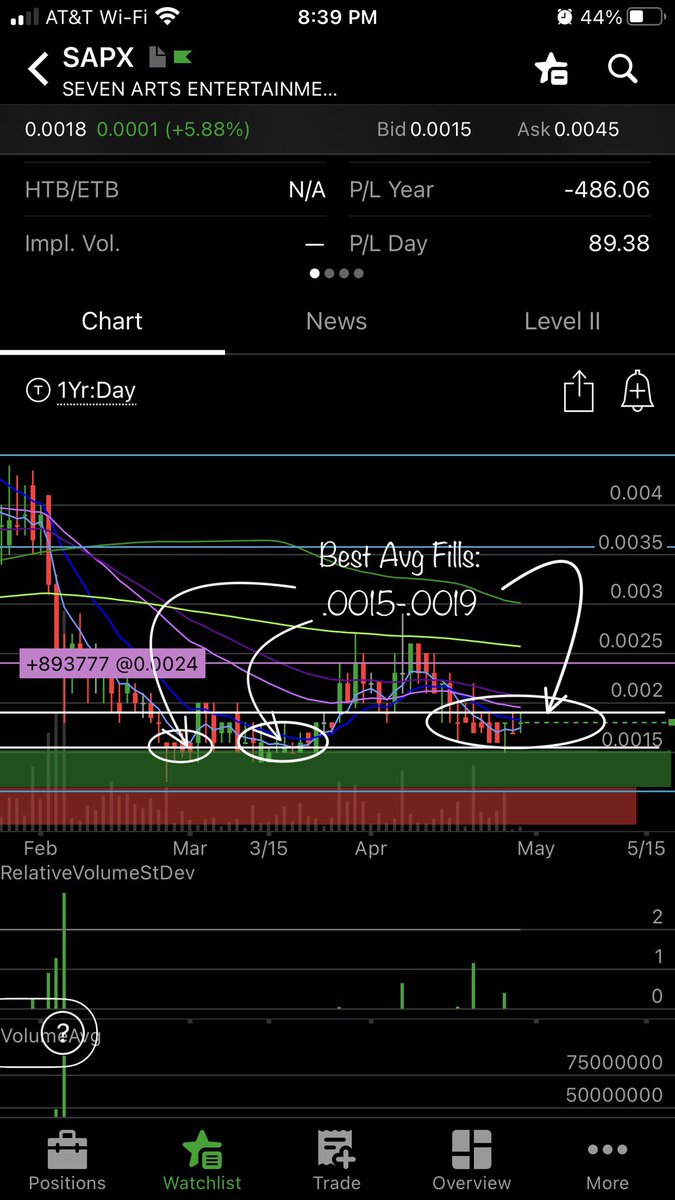Open the Overview tab in bottom bar
This screenshot has height=1200, width=675.
click(x=471, y=1160)
